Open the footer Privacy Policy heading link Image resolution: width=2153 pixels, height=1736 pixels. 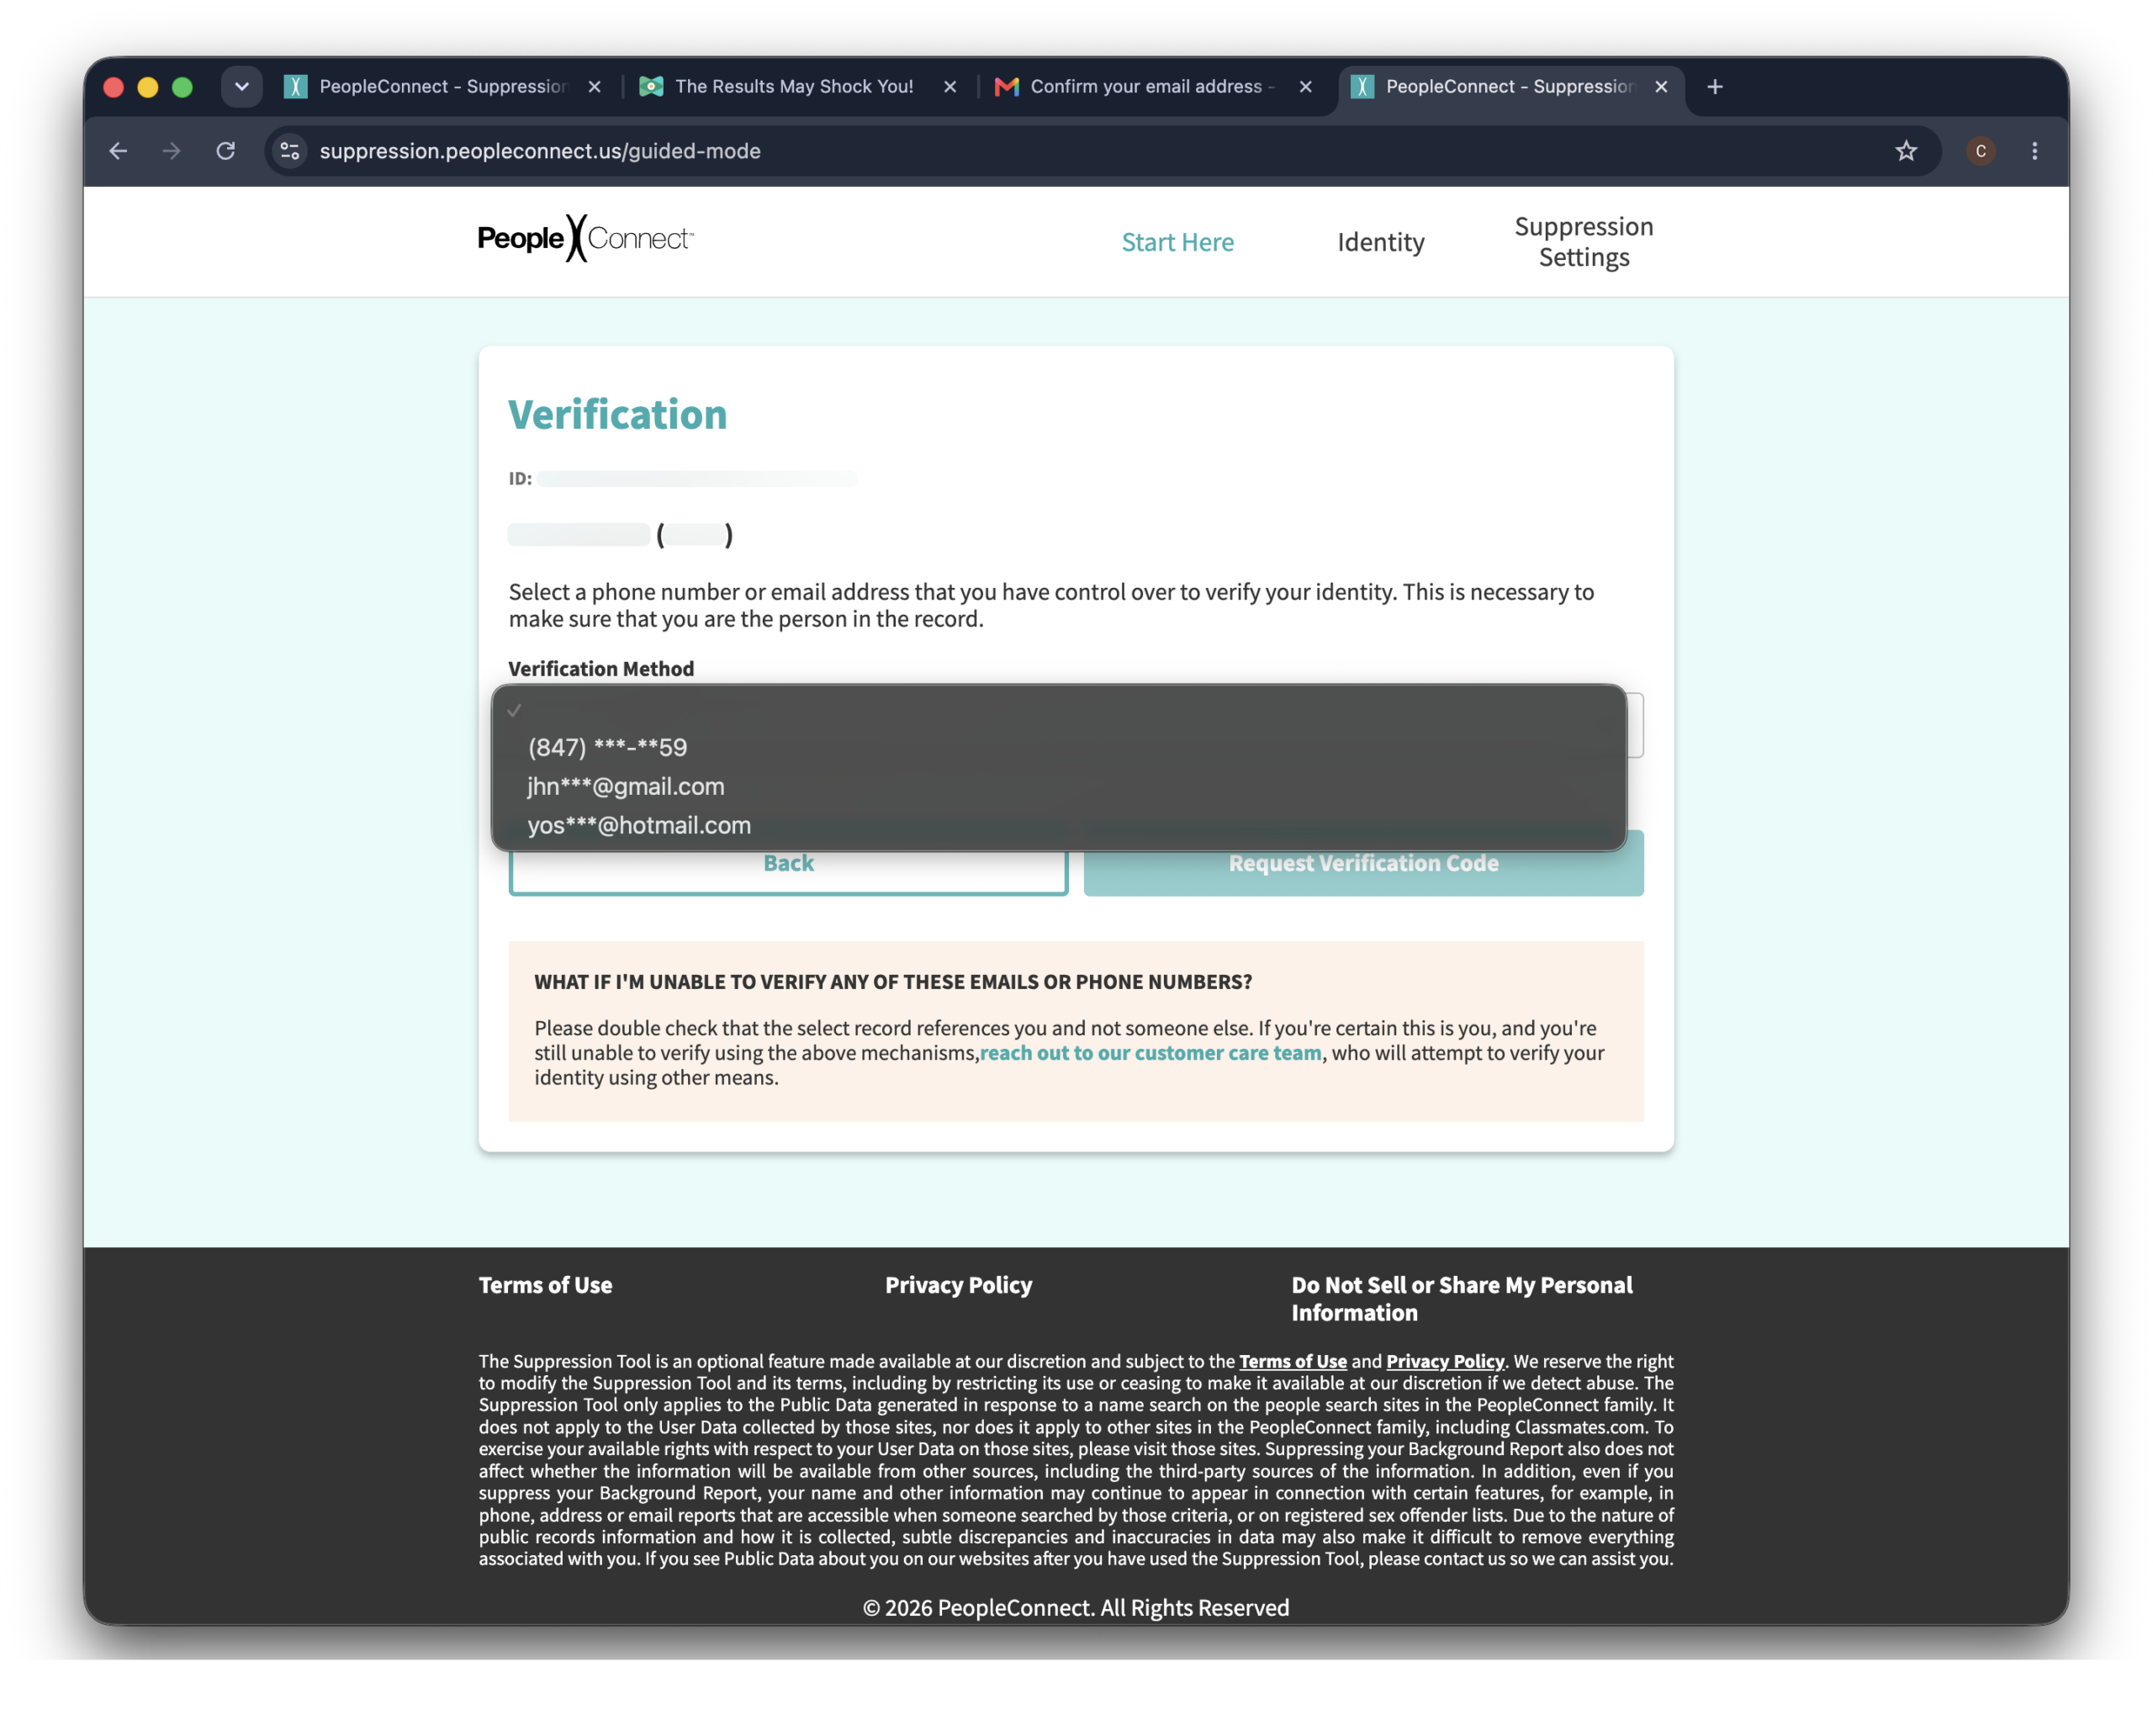tap(958, 1285)
